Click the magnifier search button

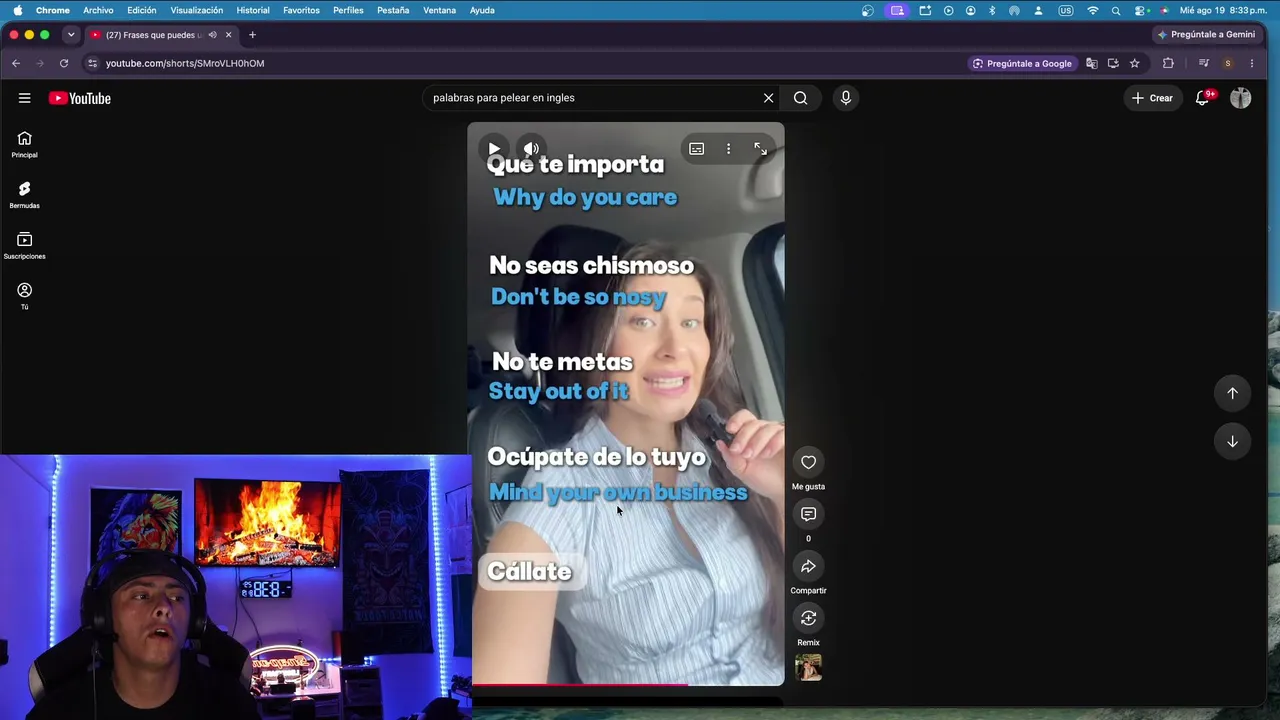point(800,98)
